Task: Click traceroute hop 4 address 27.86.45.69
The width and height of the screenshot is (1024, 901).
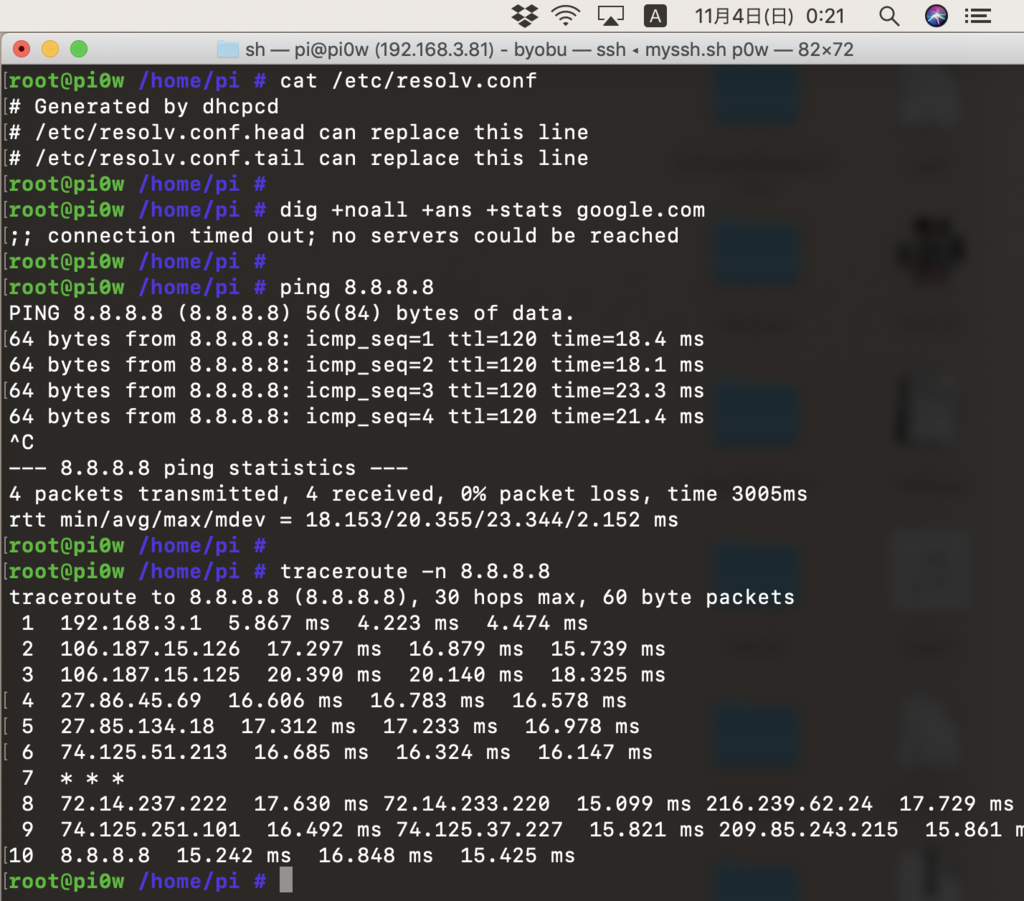Action: point(131,701)
